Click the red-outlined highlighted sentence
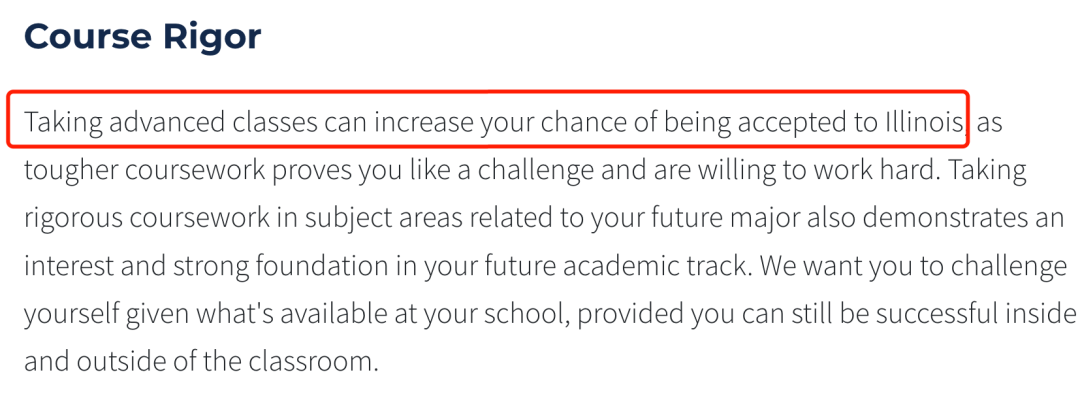 (495, 122)
